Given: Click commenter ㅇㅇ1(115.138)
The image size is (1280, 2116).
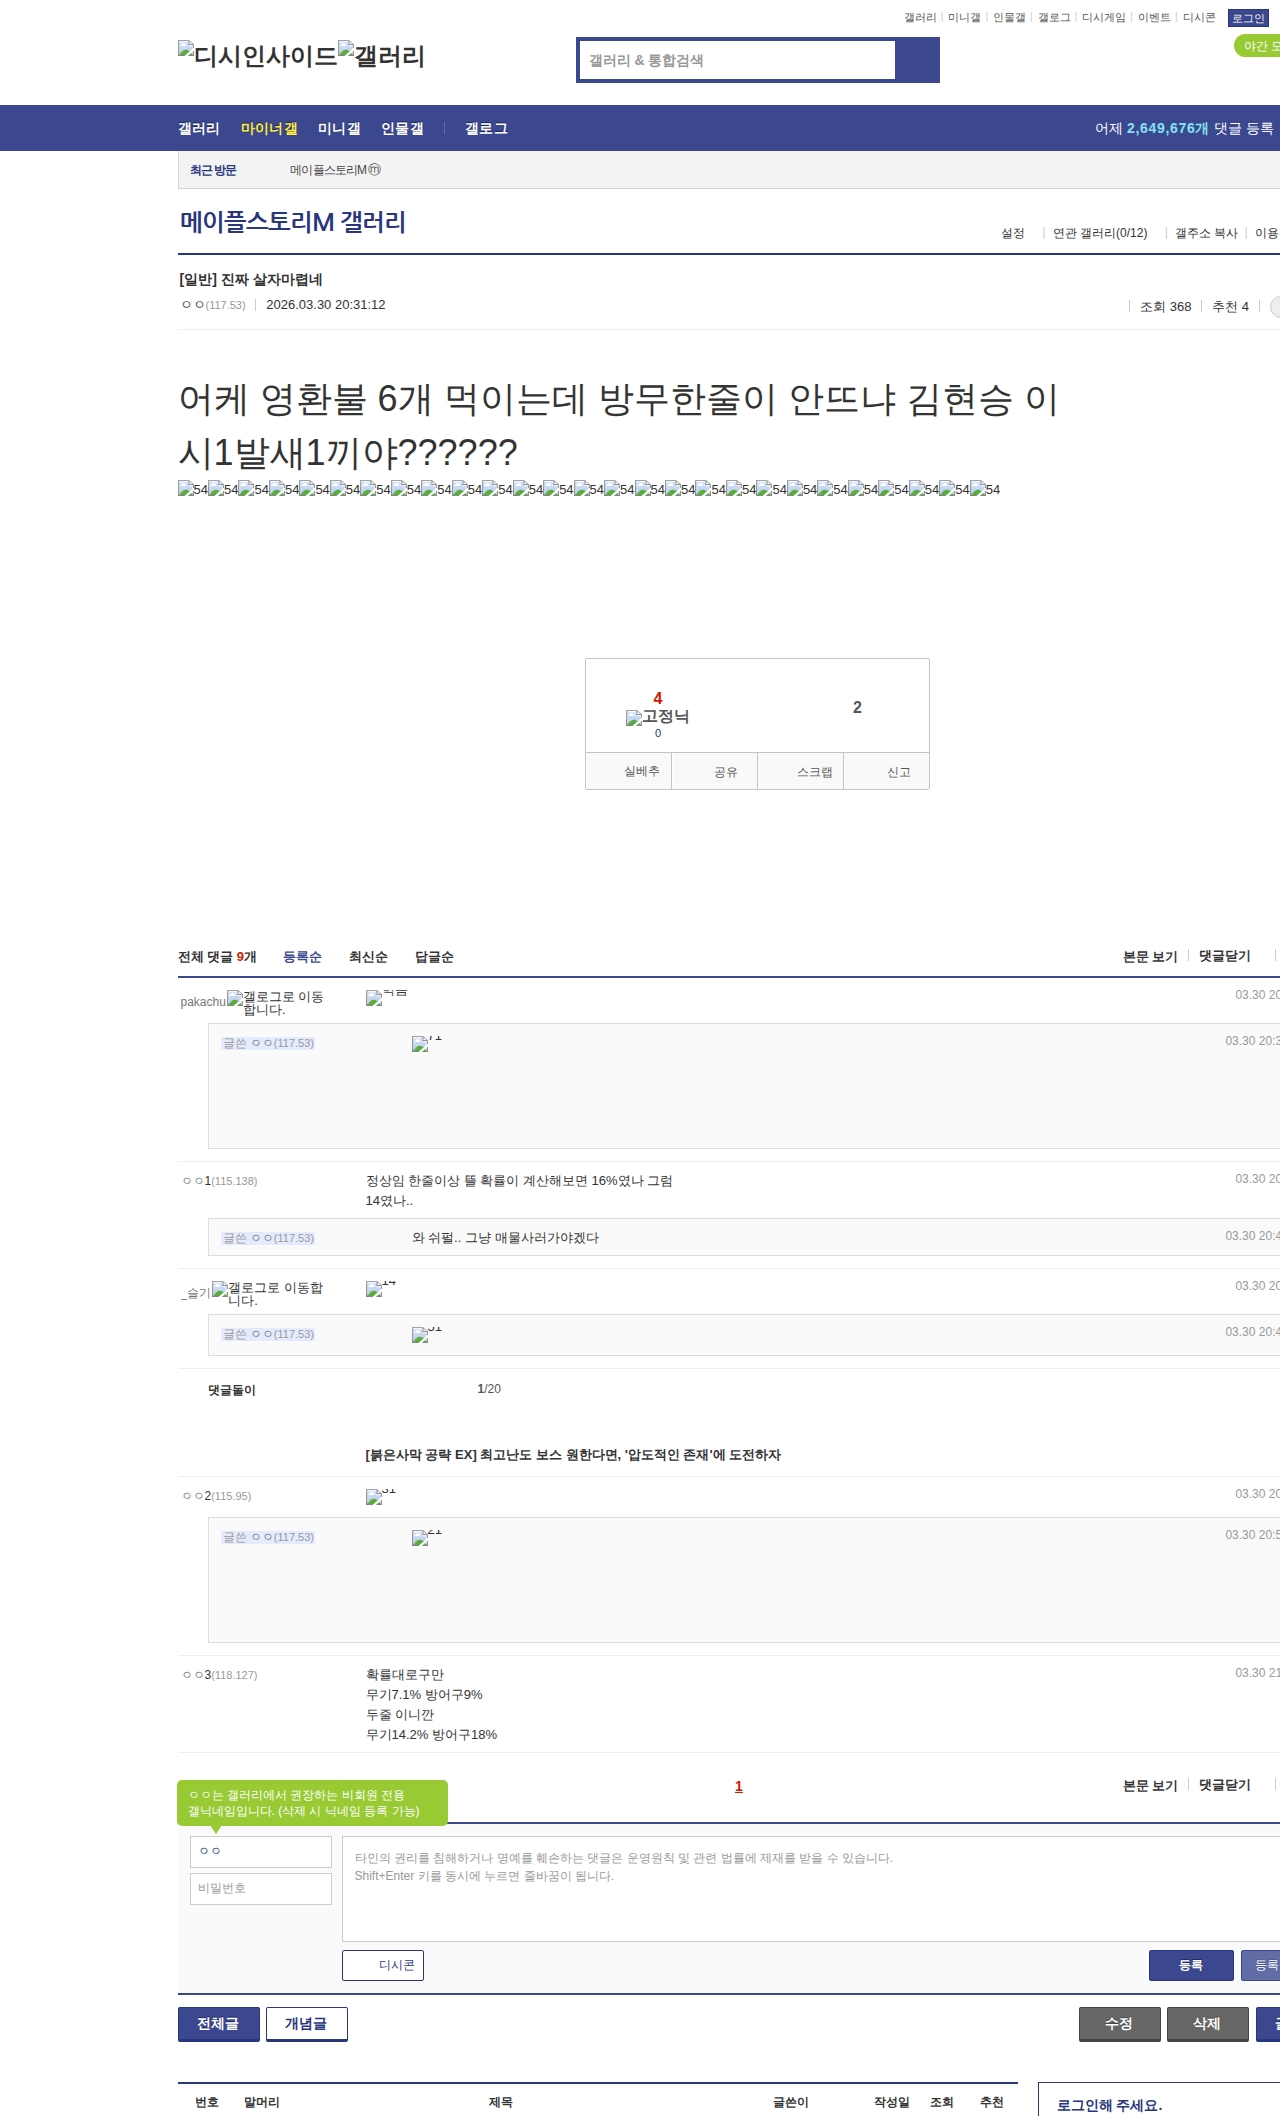Looking at the screenshot, I should (220, 1181).
